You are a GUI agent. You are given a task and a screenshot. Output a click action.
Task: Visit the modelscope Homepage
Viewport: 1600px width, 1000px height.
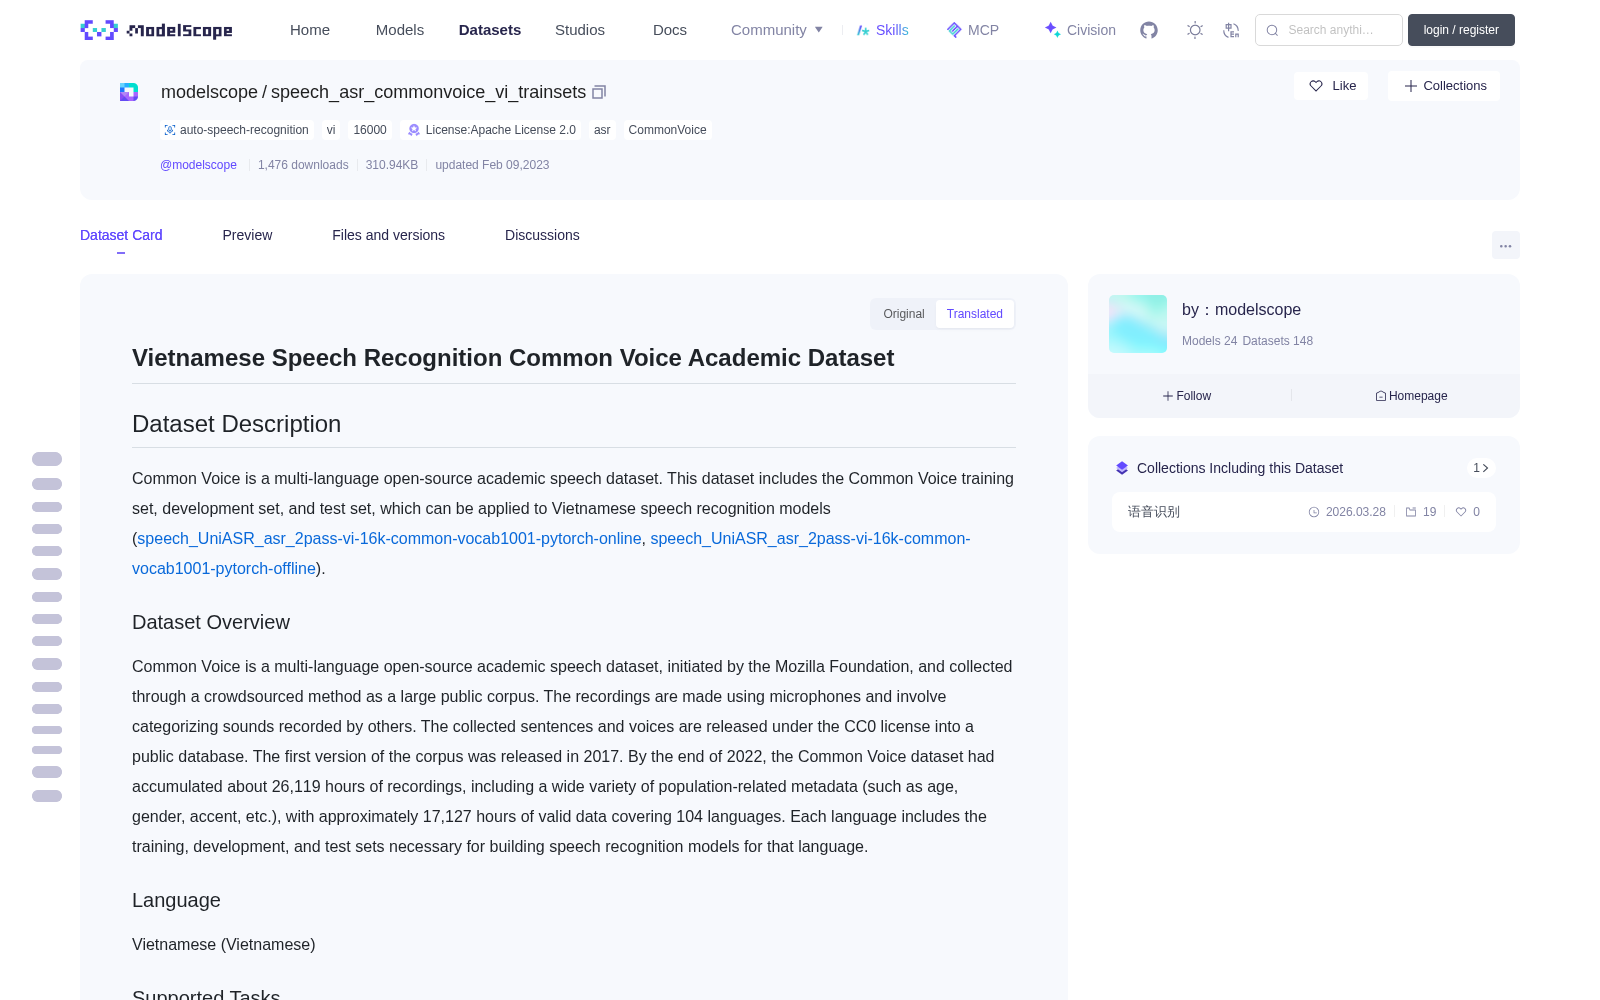[x=1411, y=396]
